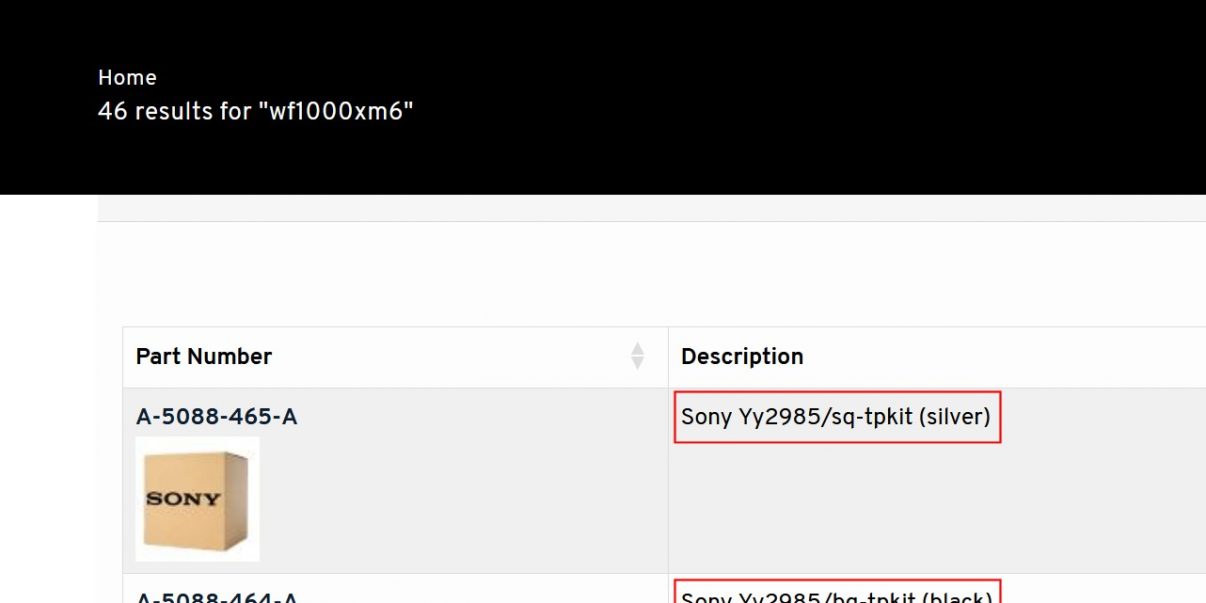Click the Part Number column header label
The height and width of the screenshot is (603, 1206).
[x=204, y=357]
